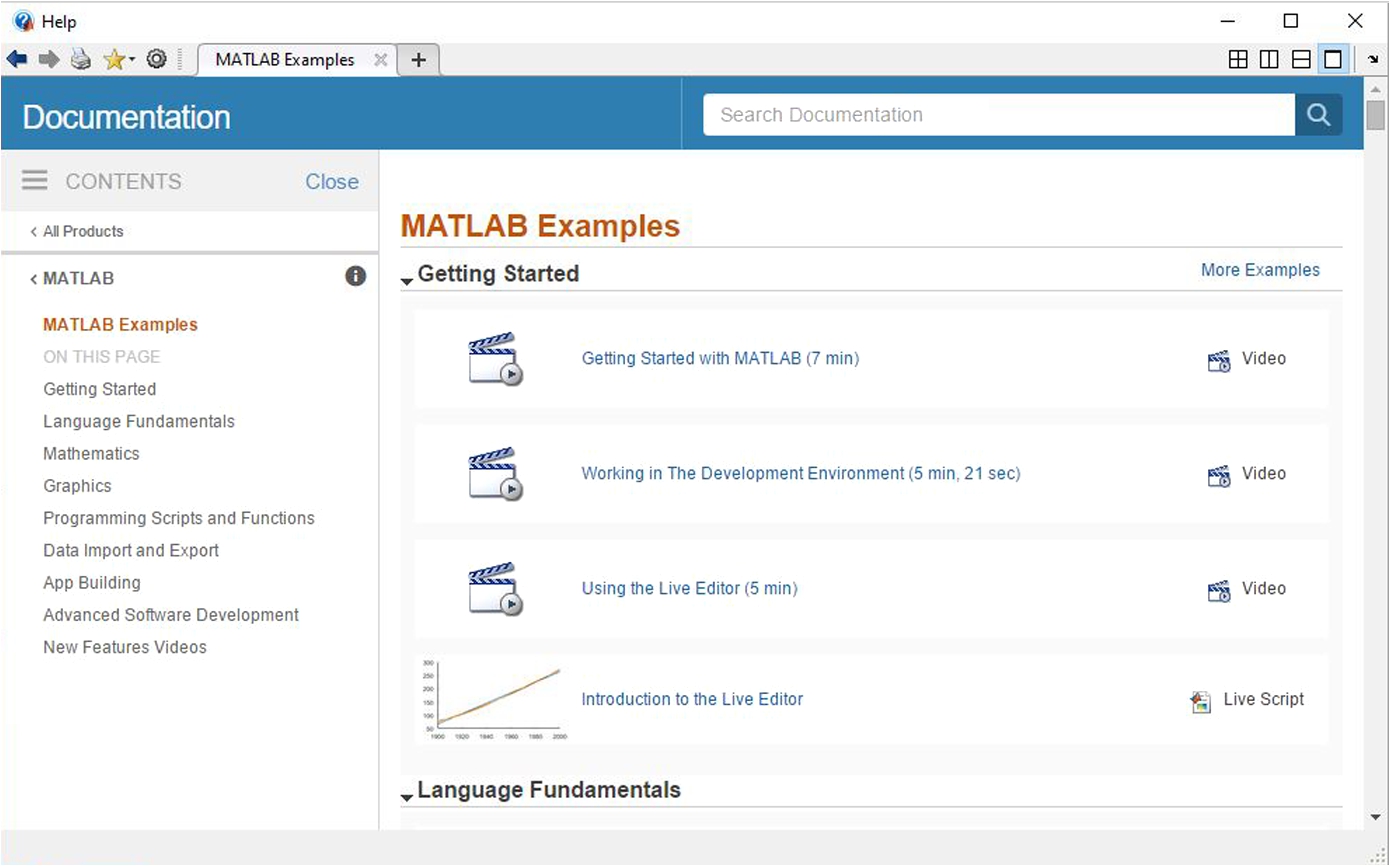This screenshot has height=866, width=1390.
Task: Click the Video icon for Development Environment
Action: pos(1219,476)
